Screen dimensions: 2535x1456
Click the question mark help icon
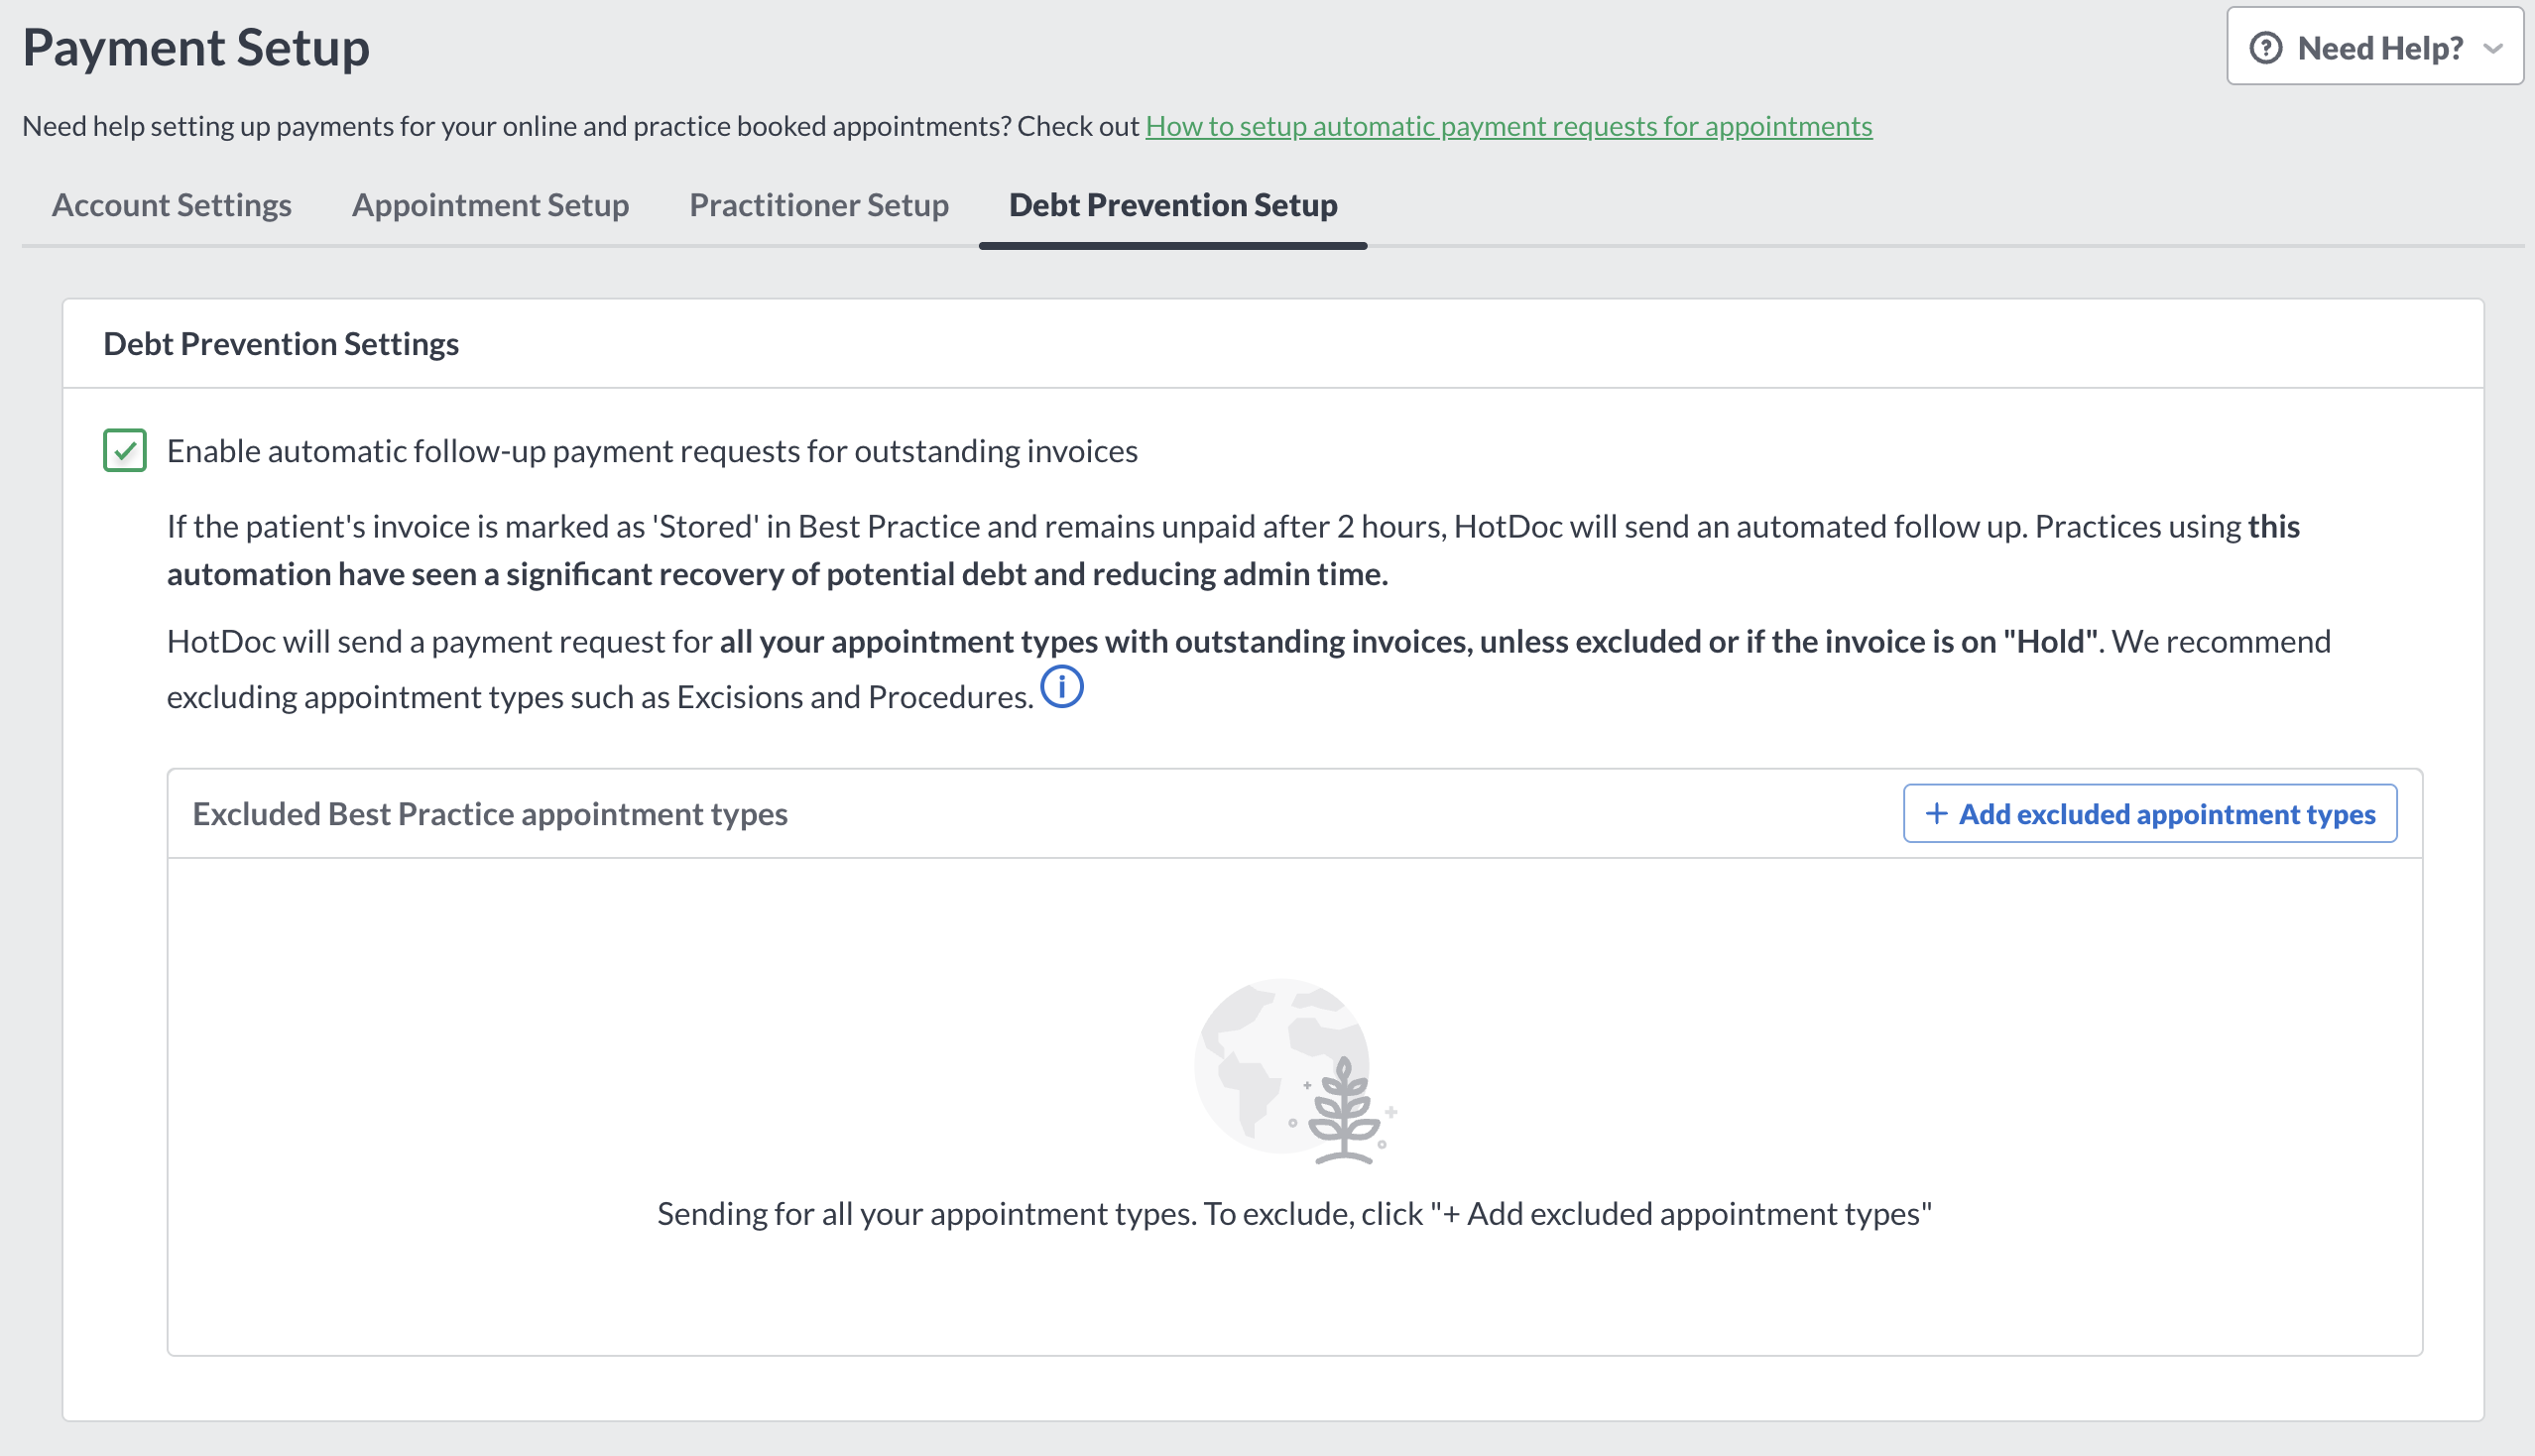pos(2265,48)
